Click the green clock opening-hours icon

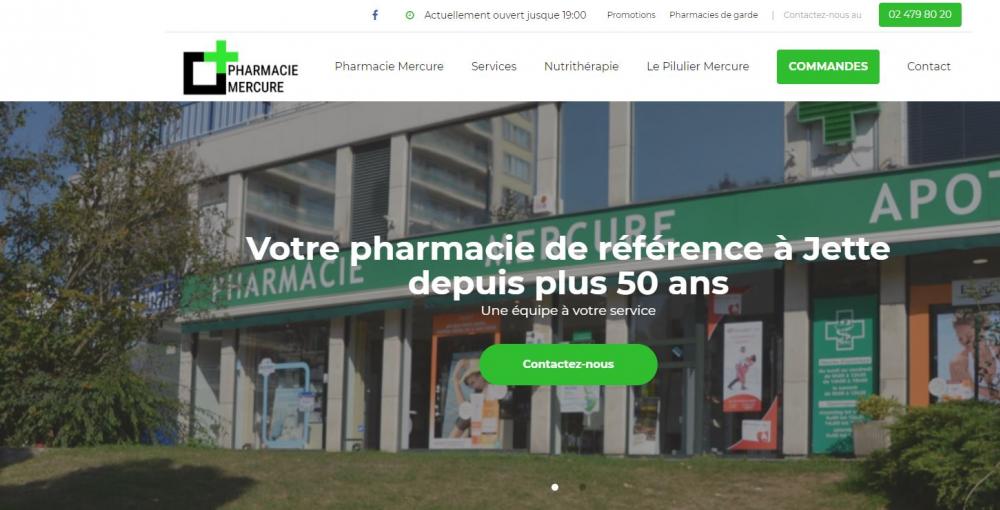pos(409,15)
